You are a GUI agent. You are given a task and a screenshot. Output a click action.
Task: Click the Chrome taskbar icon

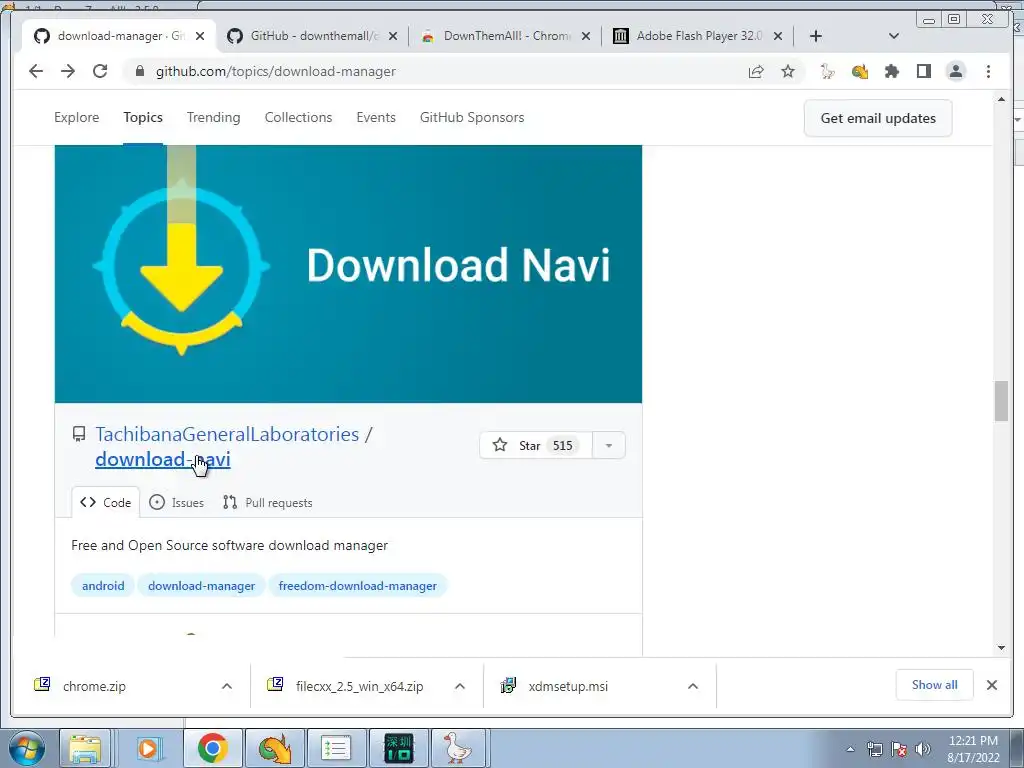tap(212, 748)
